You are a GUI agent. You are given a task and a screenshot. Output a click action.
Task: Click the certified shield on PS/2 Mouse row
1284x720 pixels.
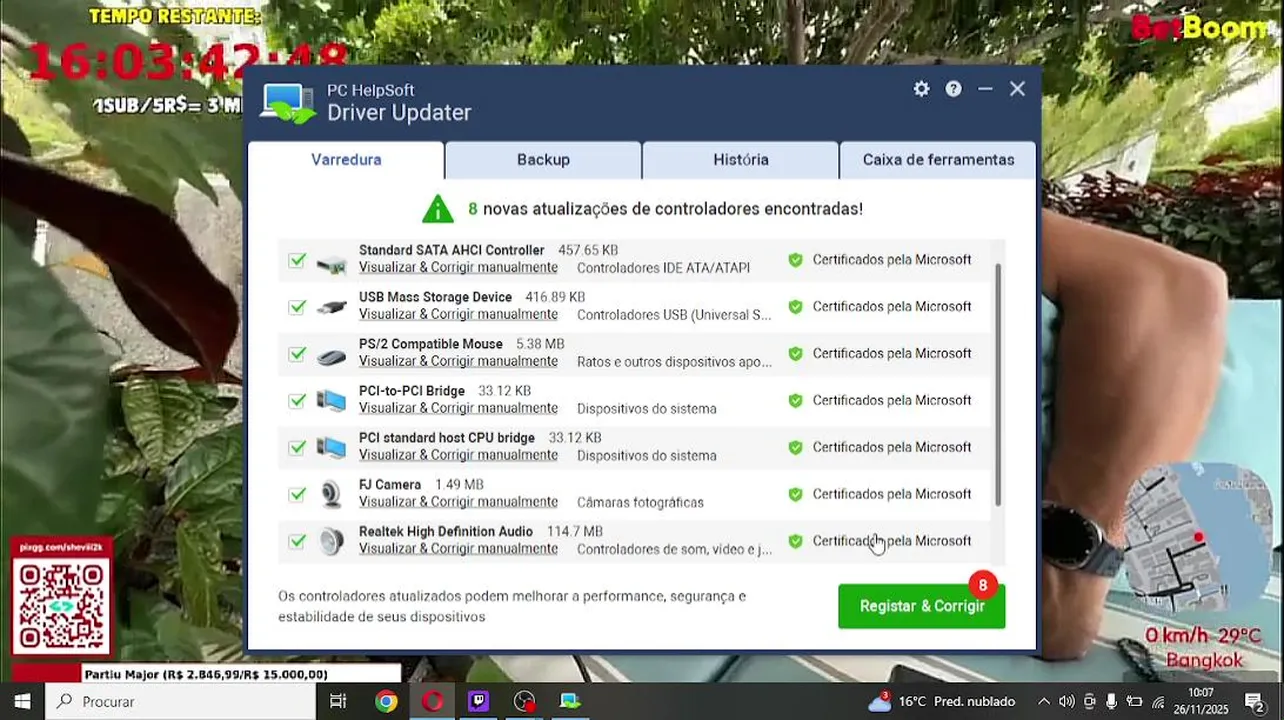pyautogui.click(x=795, y=354)
